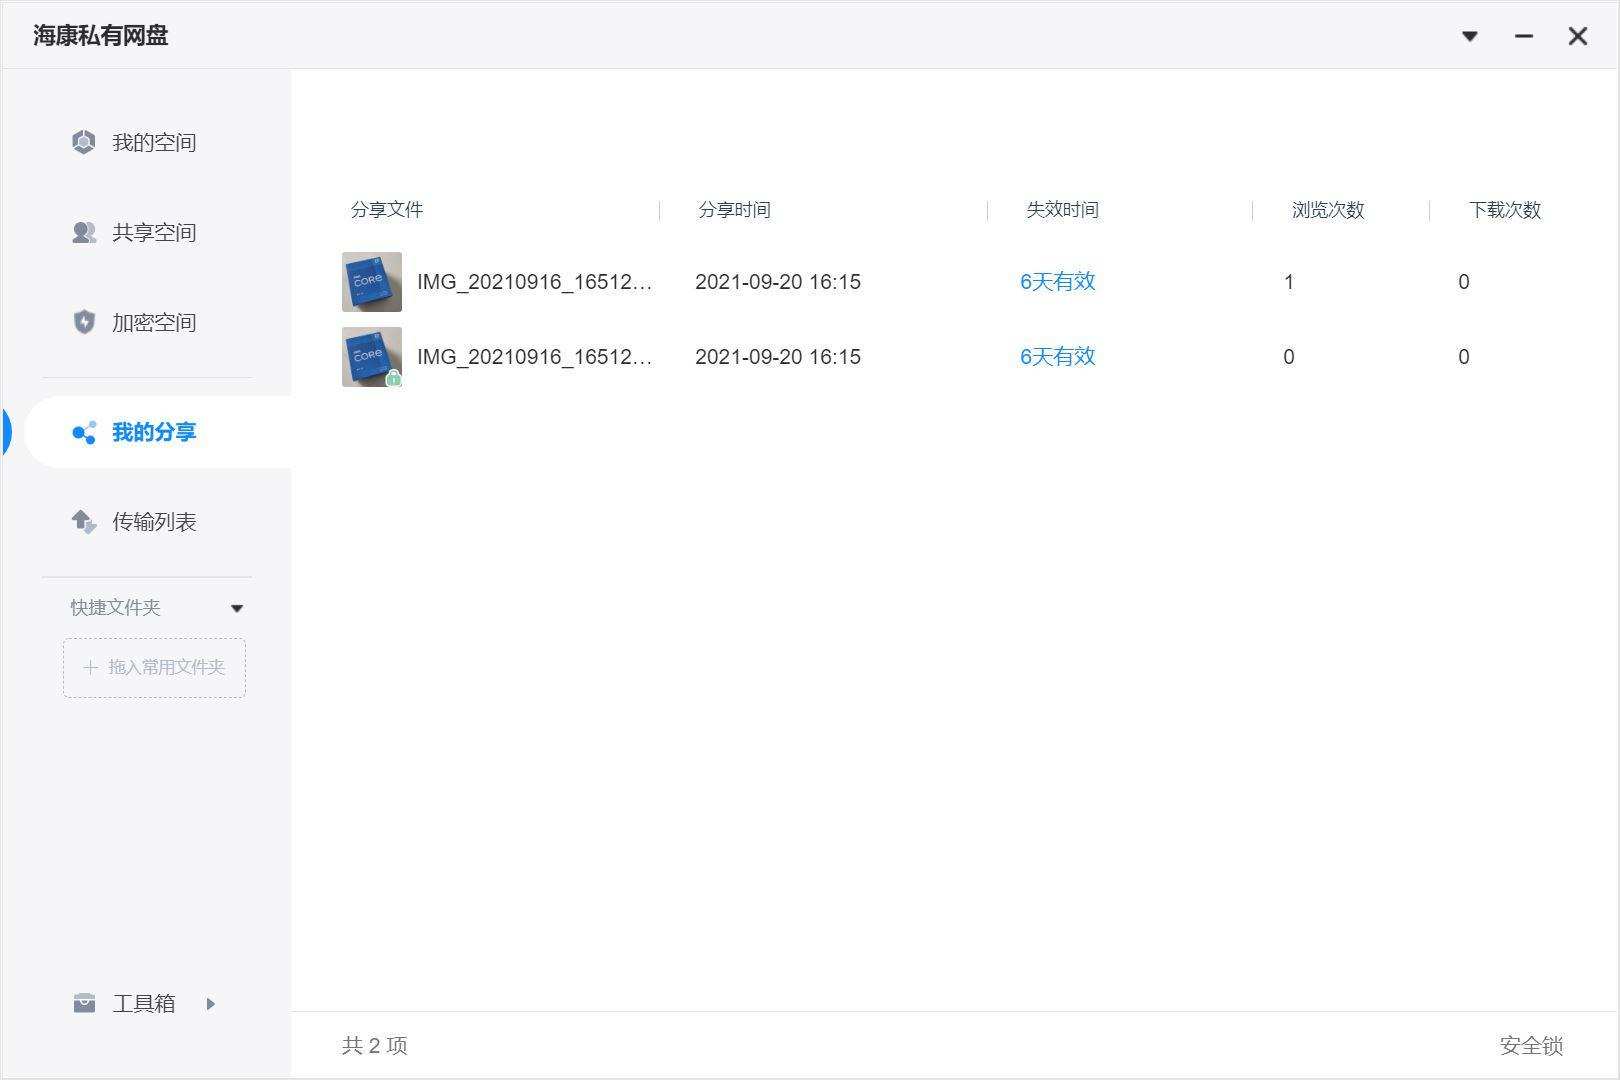Select the 分享文件 column header
This screenshot has height=1080, width=1620.
[x=386, y=210]
